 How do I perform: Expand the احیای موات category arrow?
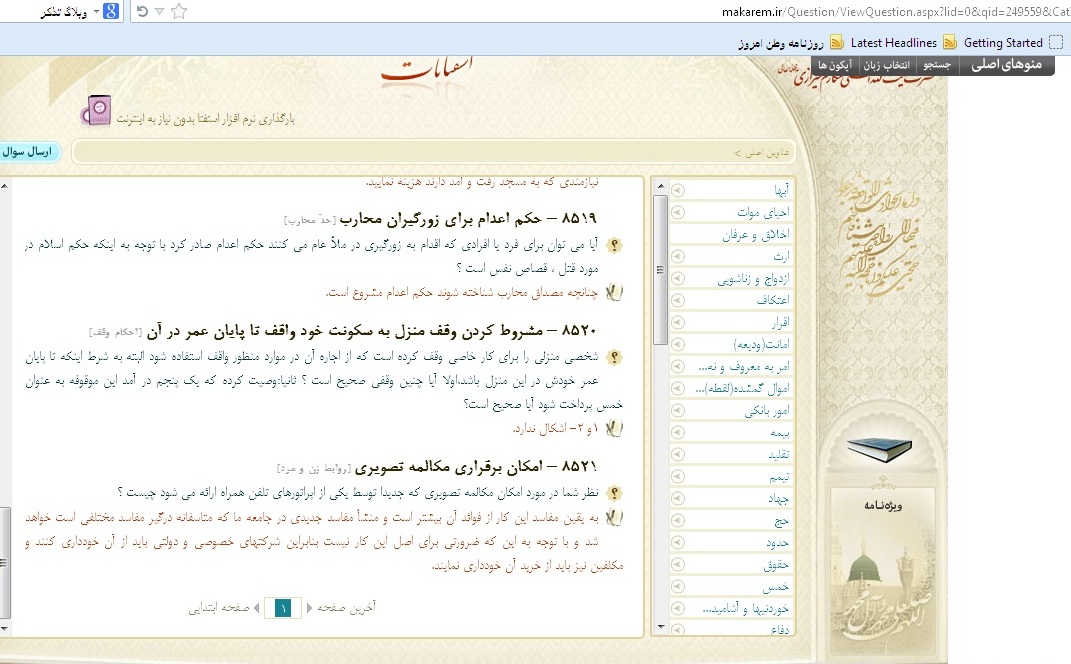coord(678,212)
